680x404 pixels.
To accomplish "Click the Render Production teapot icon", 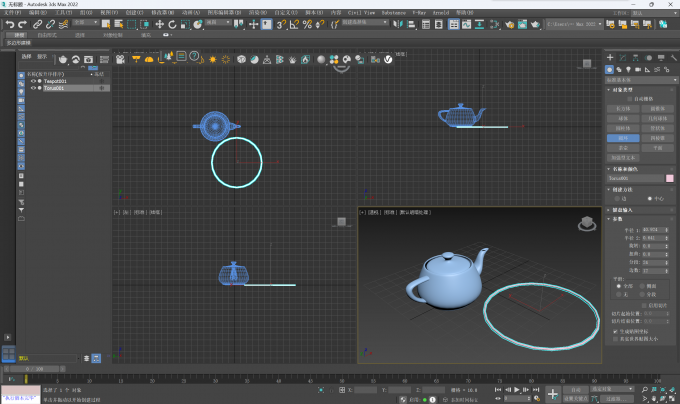I will pyautogui.click(x=535, y=24).
